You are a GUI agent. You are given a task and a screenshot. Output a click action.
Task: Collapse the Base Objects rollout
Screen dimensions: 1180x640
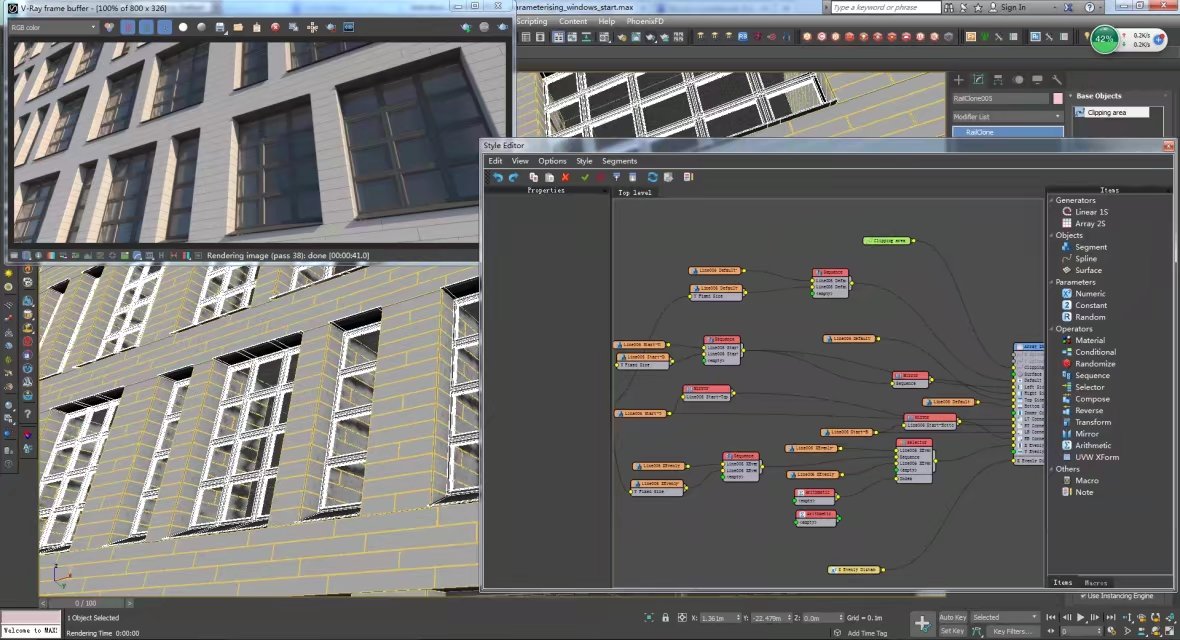click(x=1071, y=96)
